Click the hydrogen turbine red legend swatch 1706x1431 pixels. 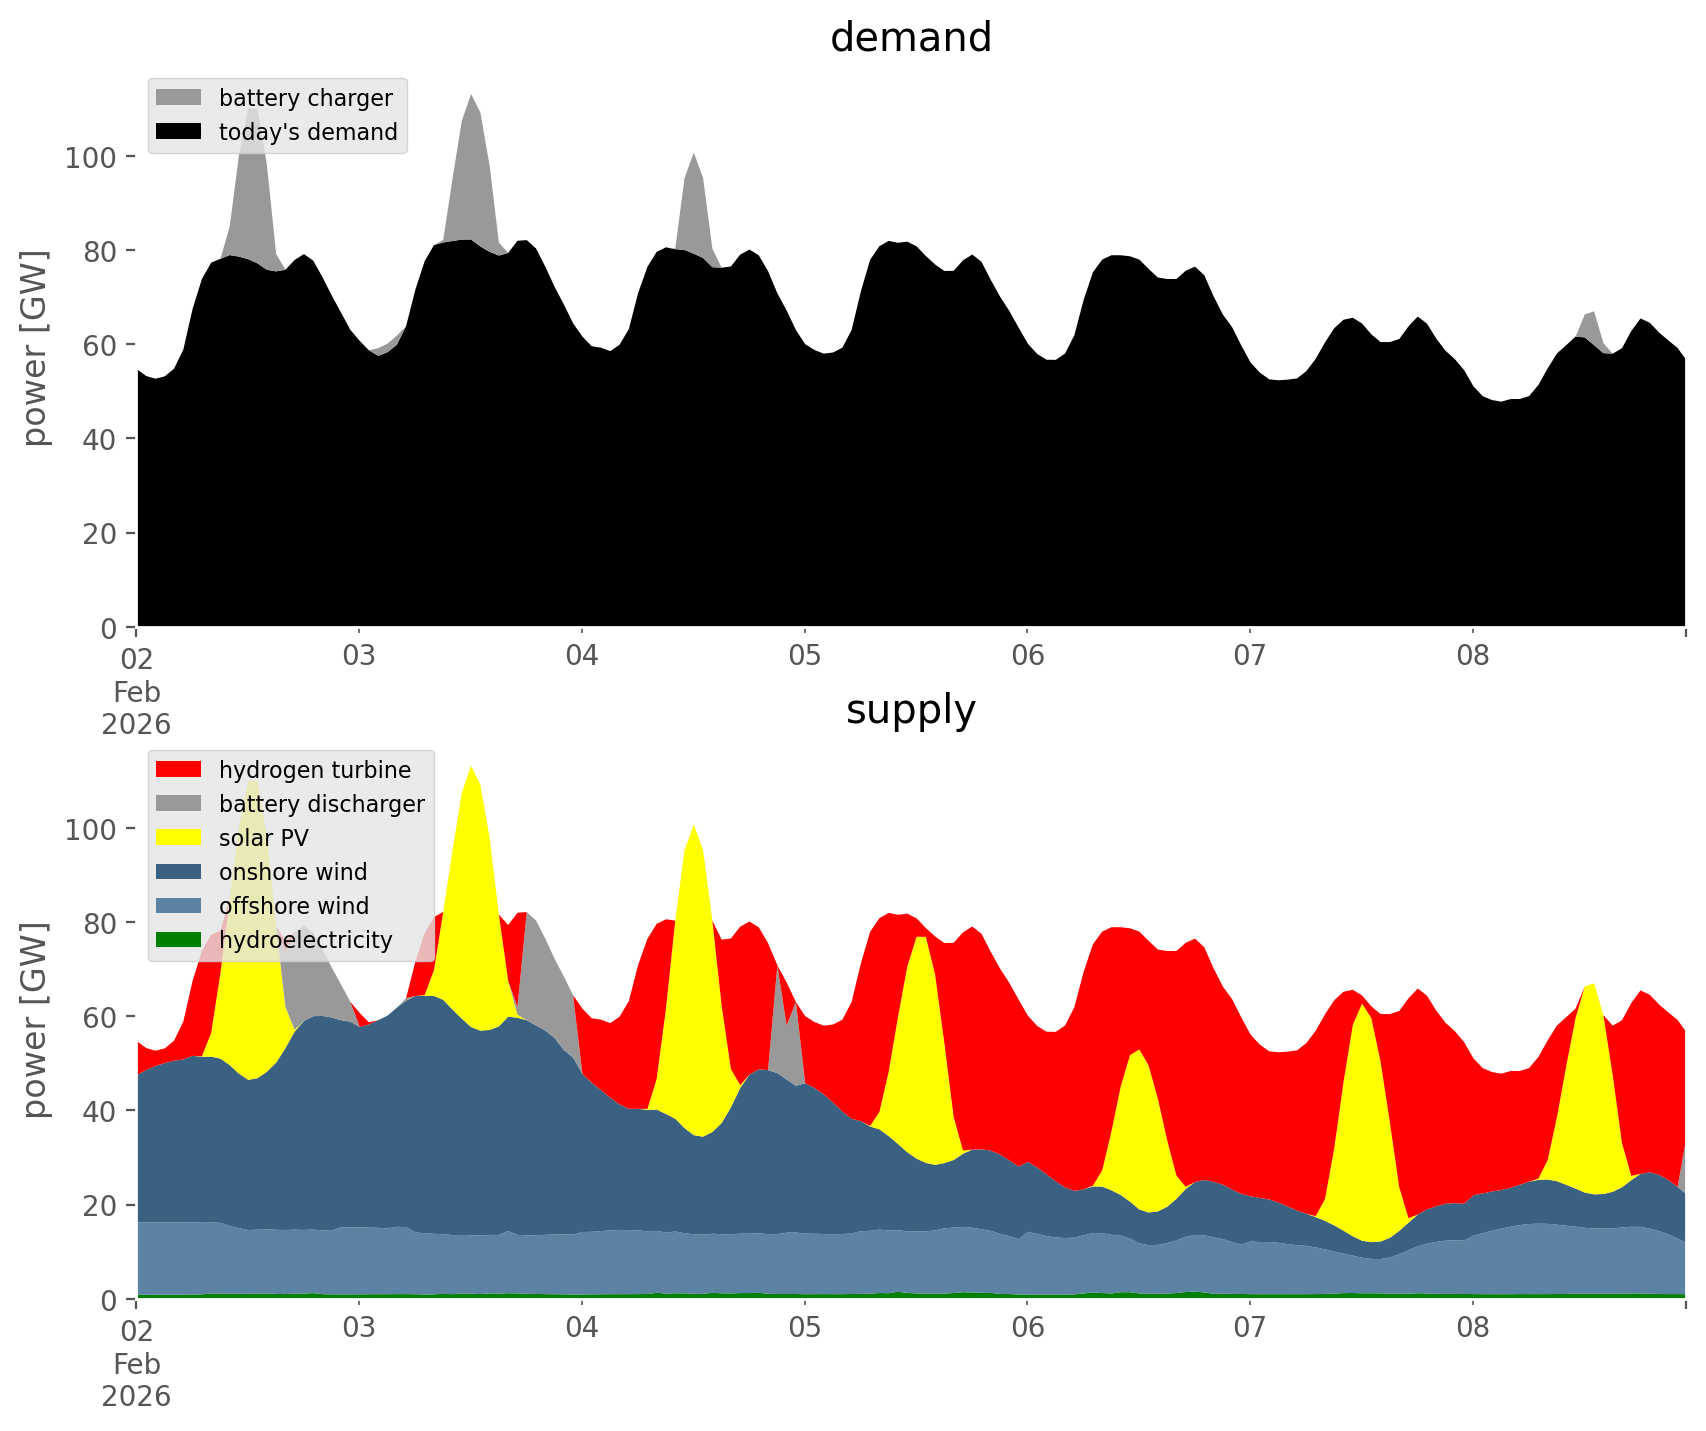point(179,770)
